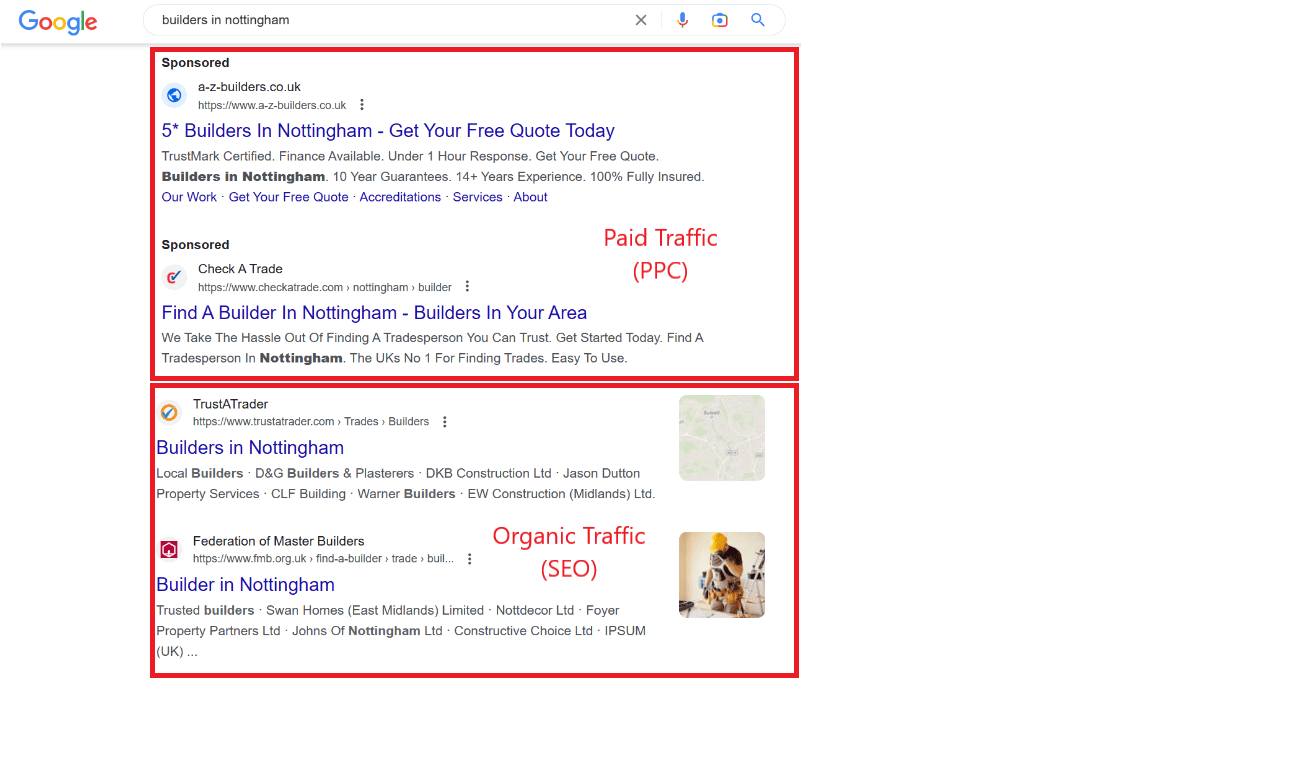Click the magnifying glass search button
1291x768 pixels.
tap(758, 20)
